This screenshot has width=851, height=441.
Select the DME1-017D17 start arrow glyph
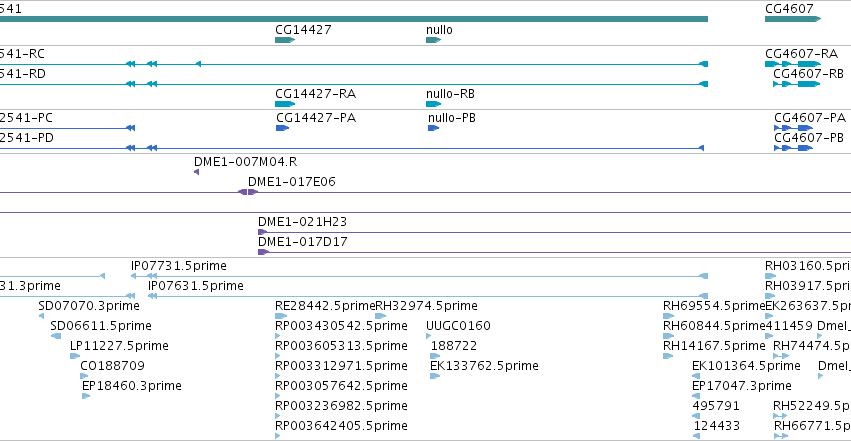(x=263, y=252)
